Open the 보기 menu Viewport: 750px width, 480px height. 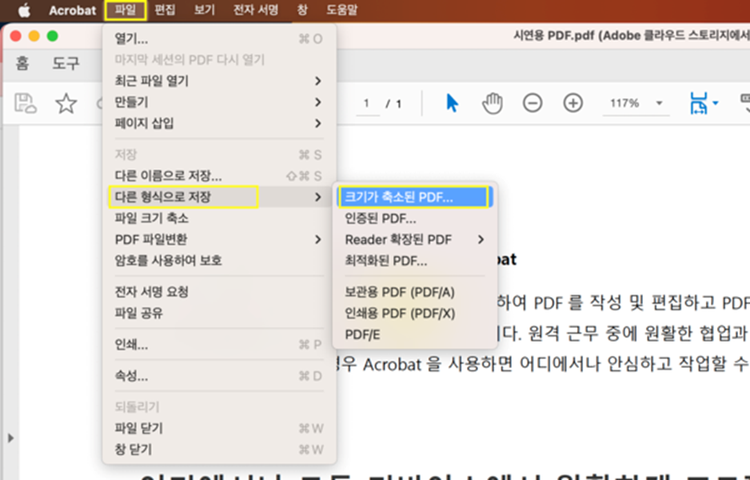pos(204,10)
